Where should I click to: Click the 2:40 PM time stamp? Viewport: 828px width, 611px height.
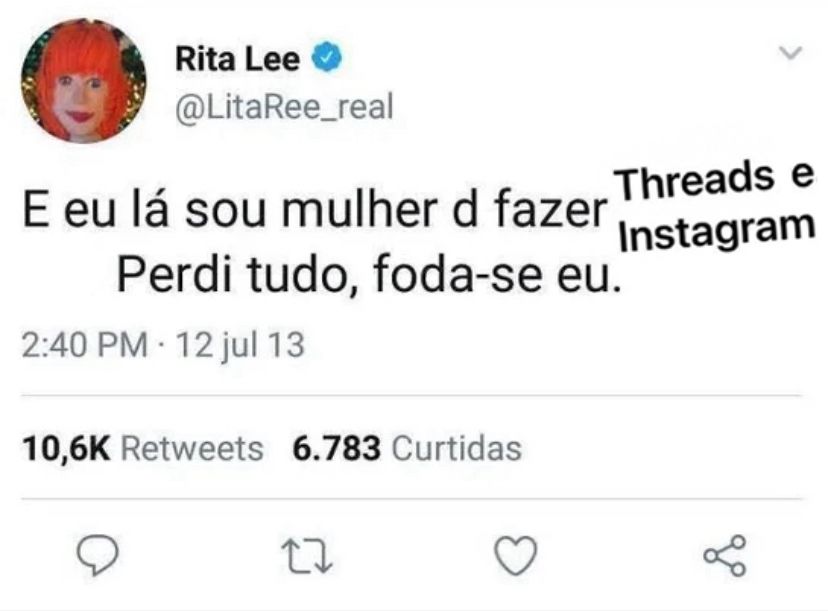pos(84,345)
